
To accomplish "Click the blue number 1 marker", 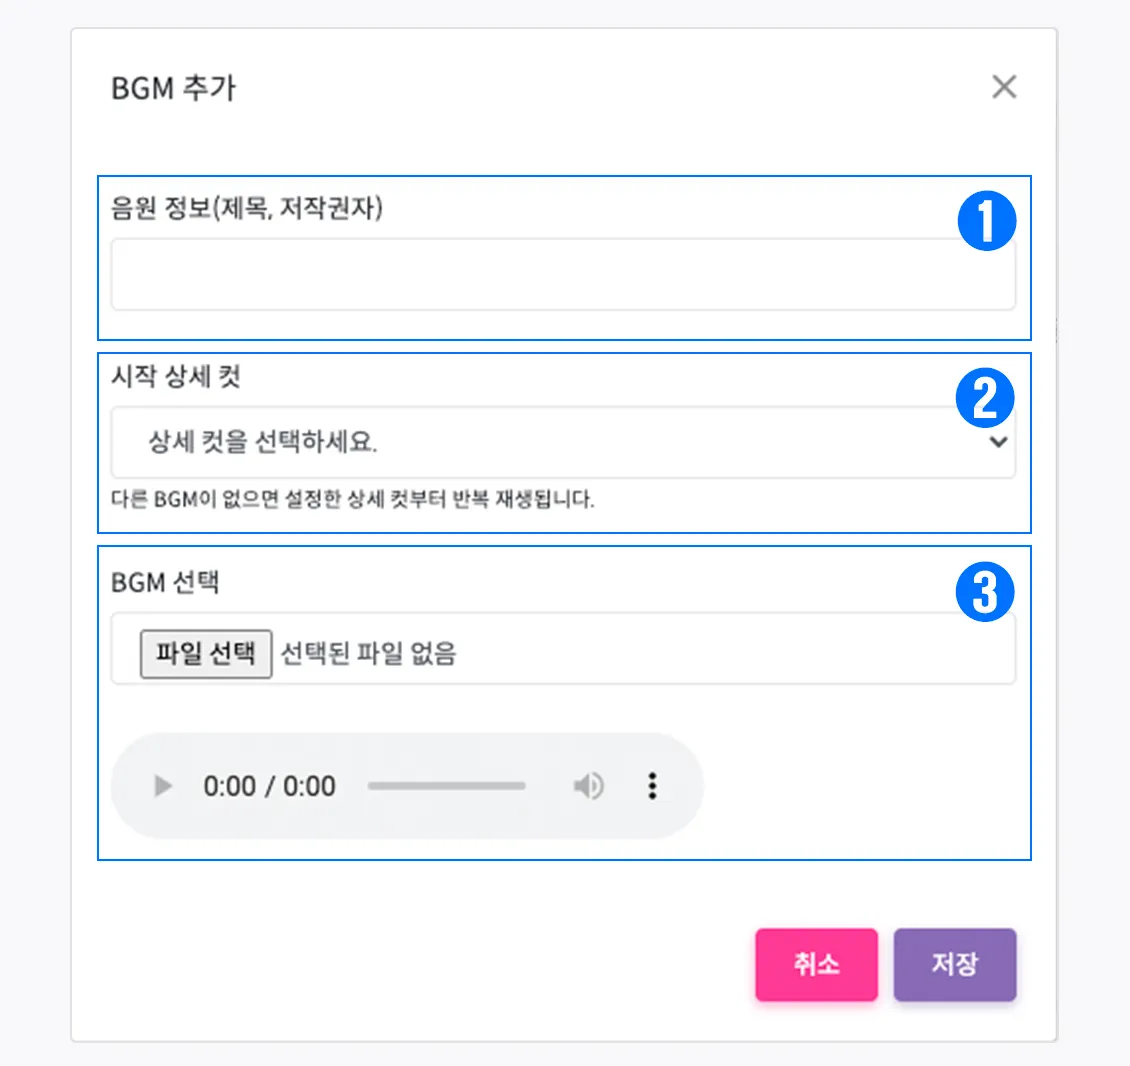I will click(987, 221).
